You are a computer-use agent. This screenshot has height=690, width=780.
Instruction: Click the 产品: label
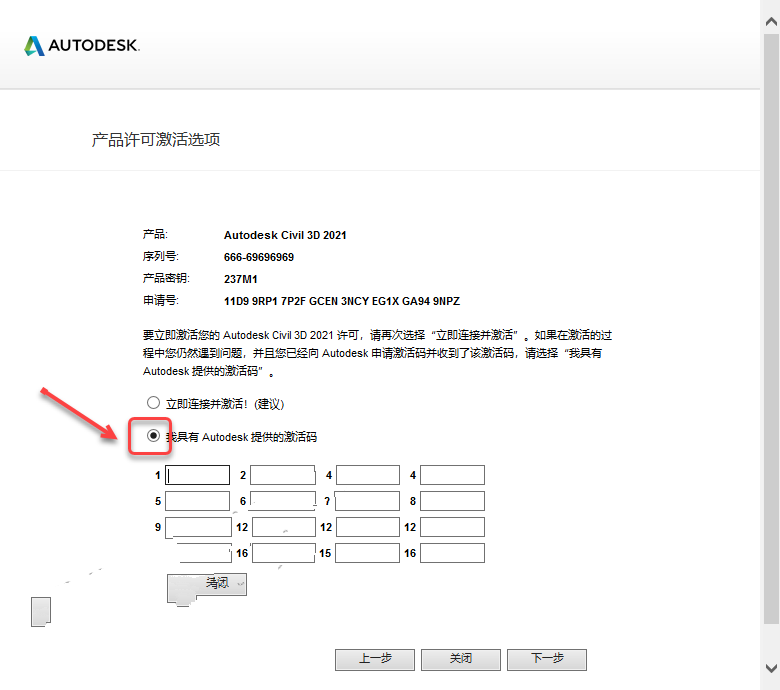coord(155,234)
